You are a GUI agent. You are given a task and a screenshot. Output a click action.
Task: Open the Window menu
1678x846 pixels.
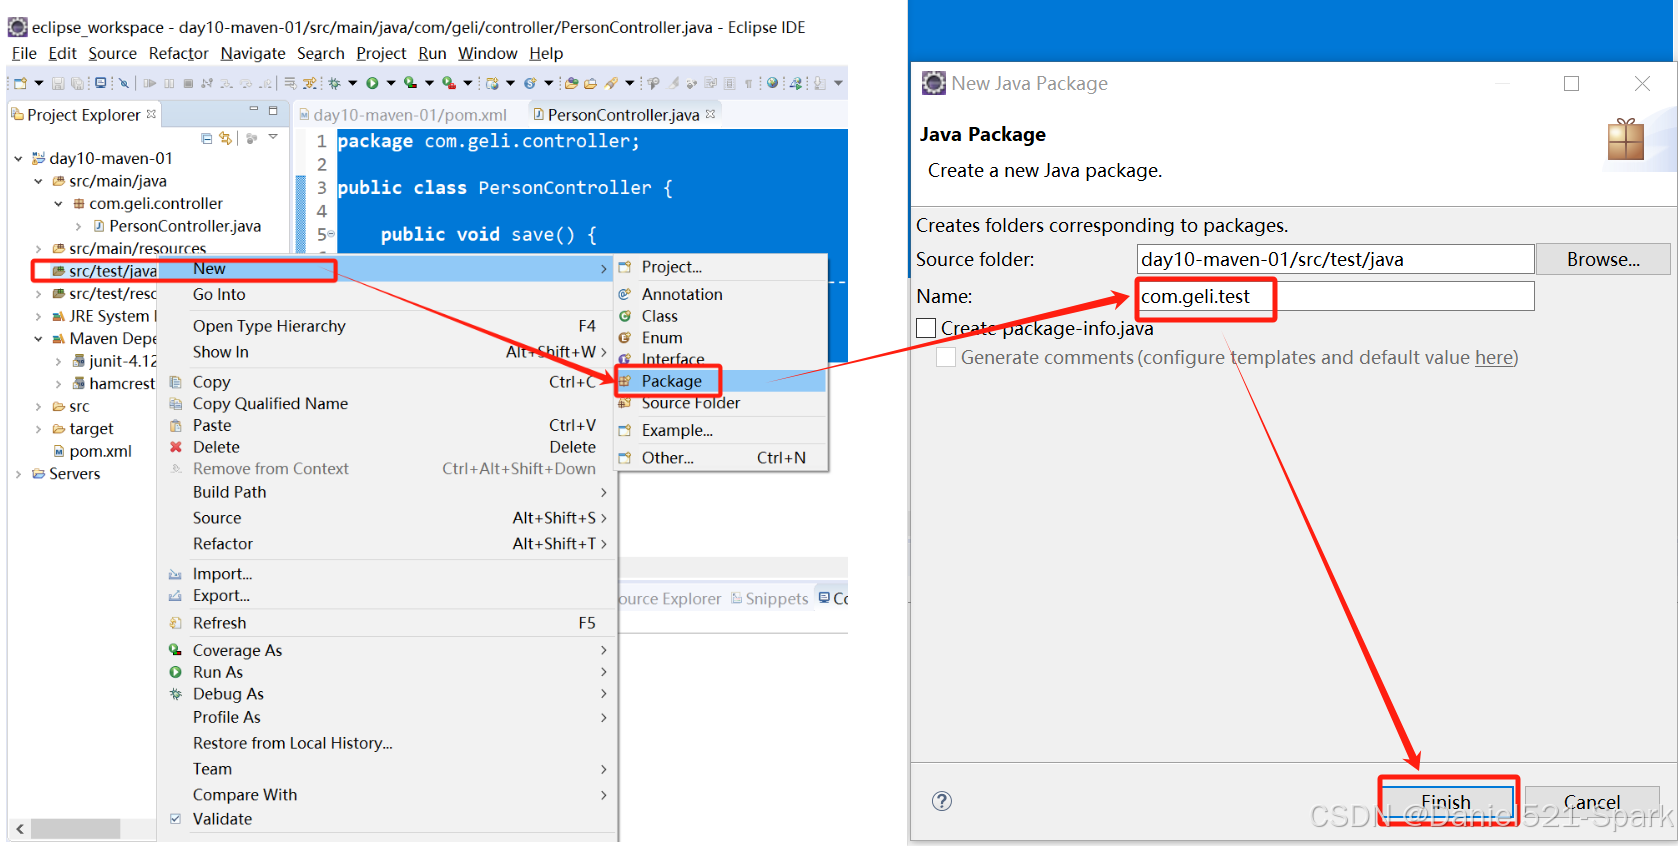(x=487, y=53)
